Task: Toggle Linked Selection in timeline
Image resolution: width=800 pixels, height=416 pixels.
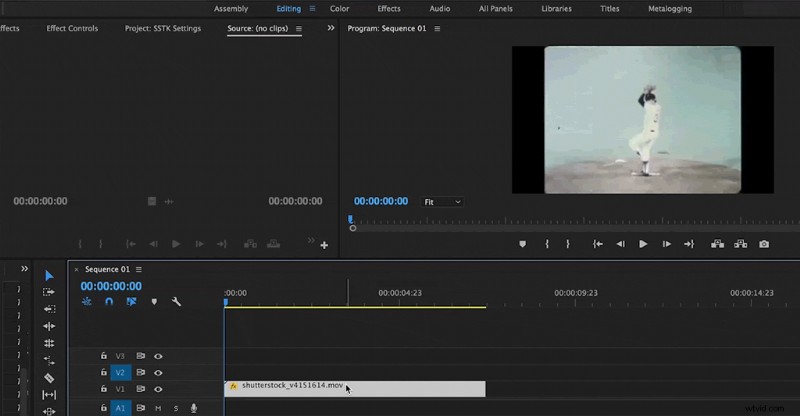Action: pyautogui.click(x=131, y=302)
